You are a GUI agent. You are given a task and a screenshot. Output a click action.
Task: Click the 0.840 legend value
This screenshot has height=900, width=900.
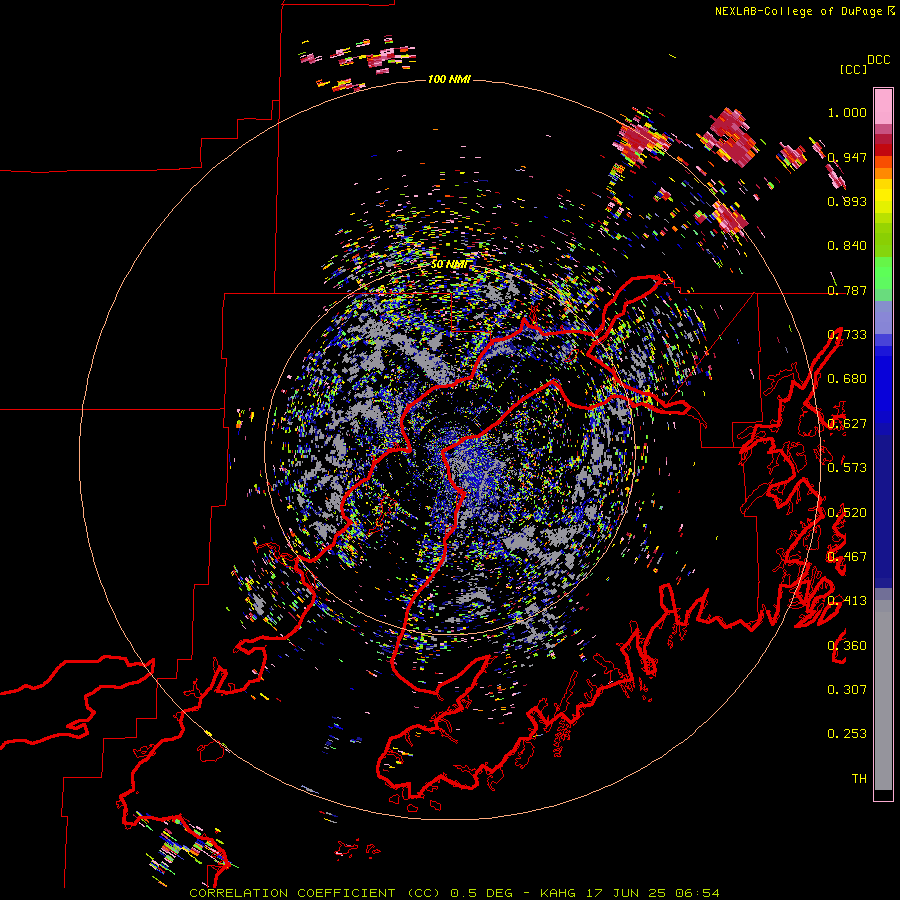pyautogui.click(x=847, y=246)
